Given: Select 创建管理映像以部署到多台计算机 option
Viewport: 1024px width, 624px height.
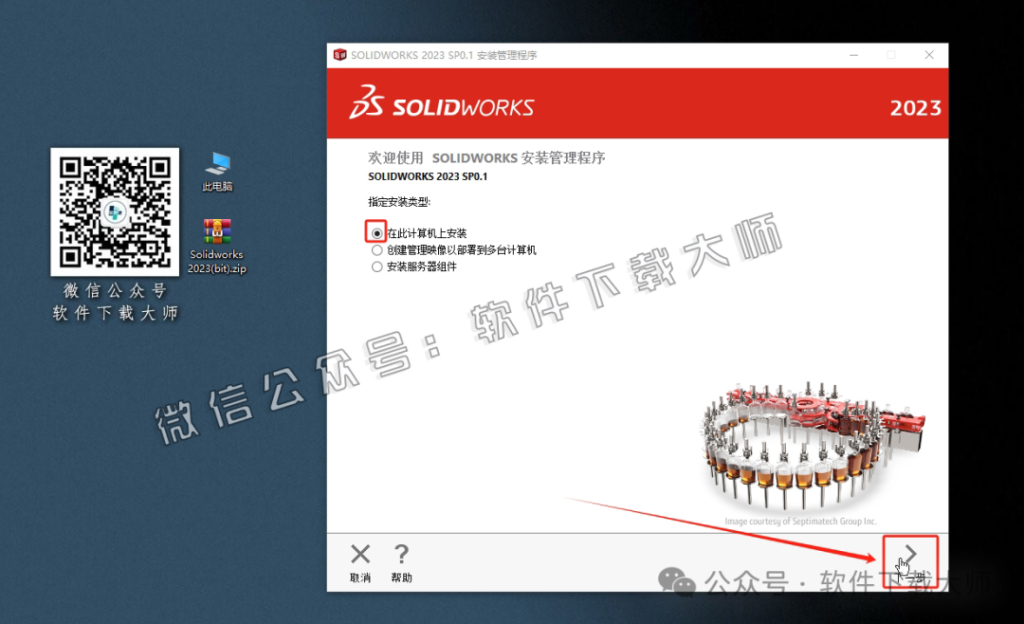Looking at the screenshot, I should (x=376, y=250).
